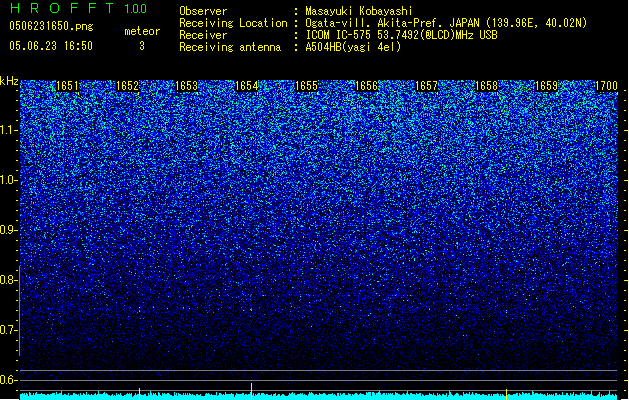This screenshot has width=629, height=400.
Task: Select antenna value A504HB(yagi 4el)
Action: [x=353, y=47]
